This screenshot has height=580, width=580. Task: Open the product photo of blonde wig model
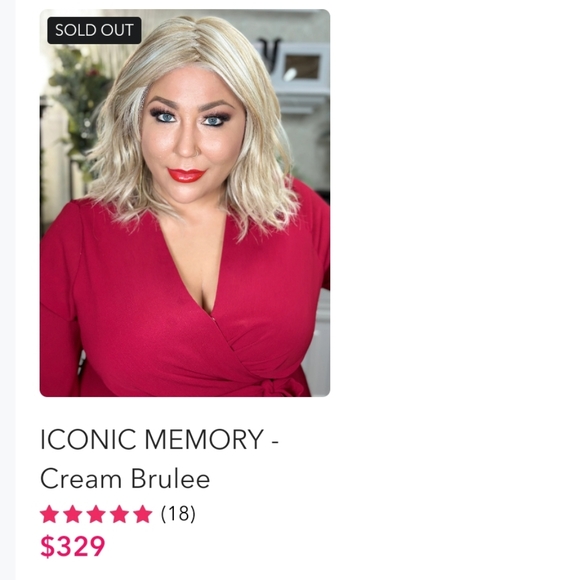(185, 203)
